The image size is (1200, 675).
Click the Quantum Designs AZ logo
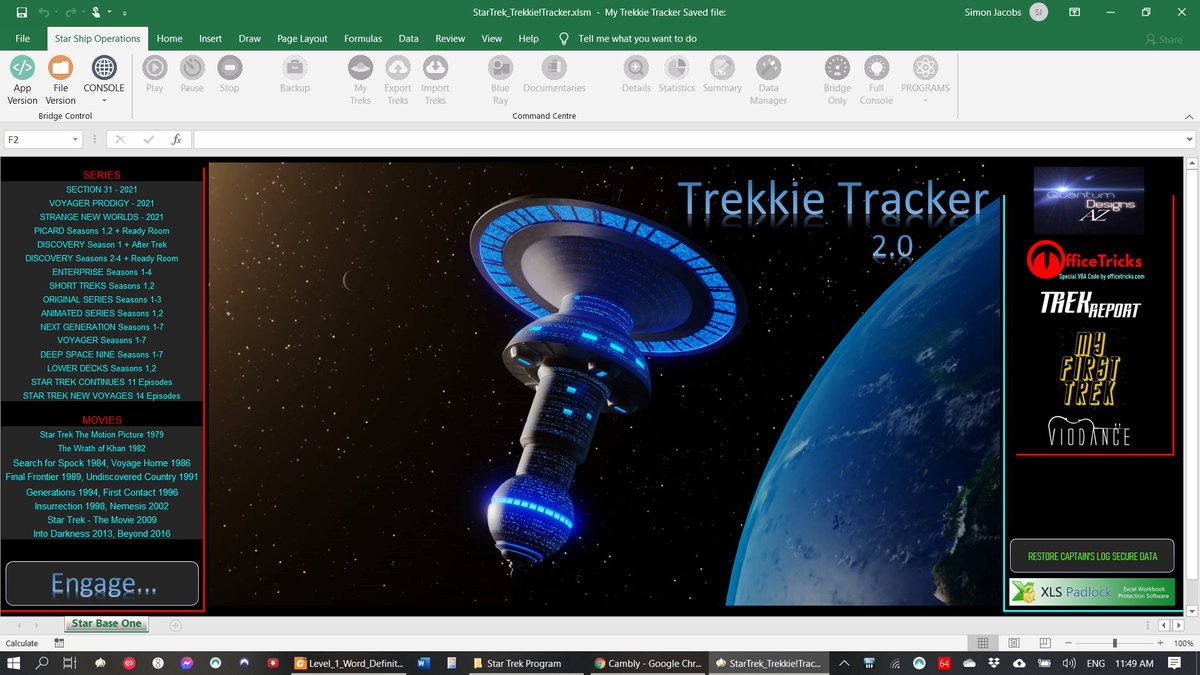click(1088, 199)
